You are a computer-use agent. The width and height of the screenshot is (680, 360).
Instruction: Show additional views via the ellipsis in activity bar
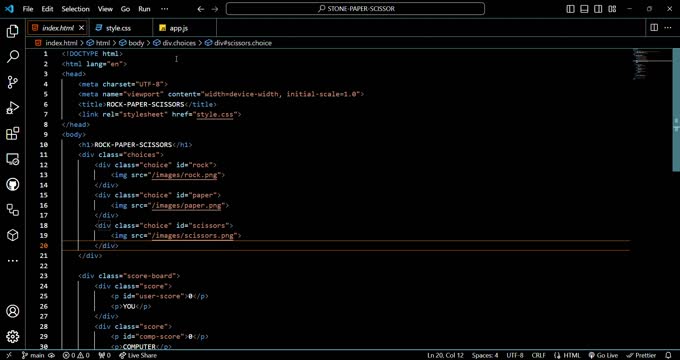pyautogui.click(x=13, y=261)
